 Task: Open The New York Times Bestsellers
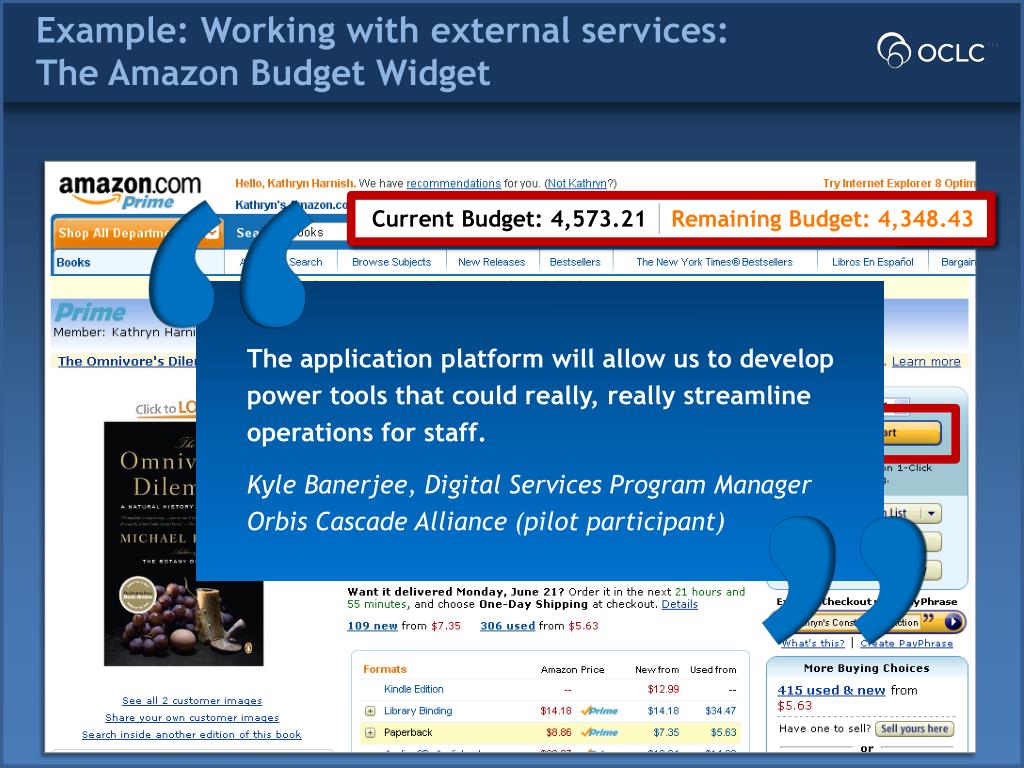714,262
